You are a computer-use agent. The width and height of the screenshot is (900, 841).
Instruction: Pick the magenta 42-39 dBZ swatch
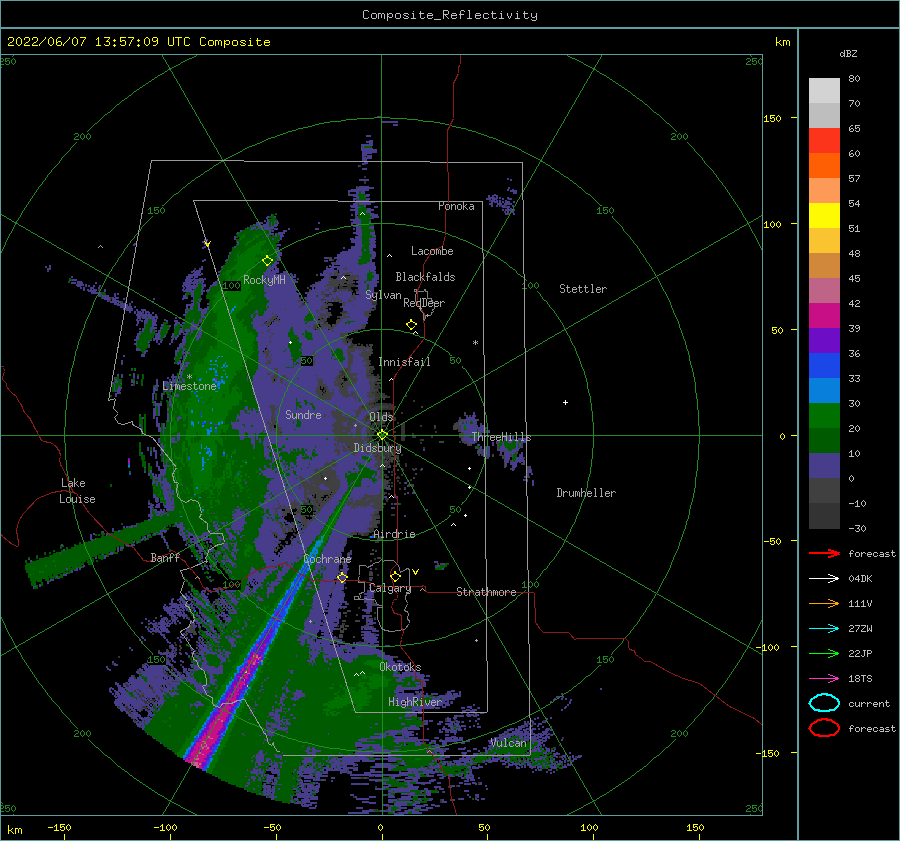pos(824,316)
